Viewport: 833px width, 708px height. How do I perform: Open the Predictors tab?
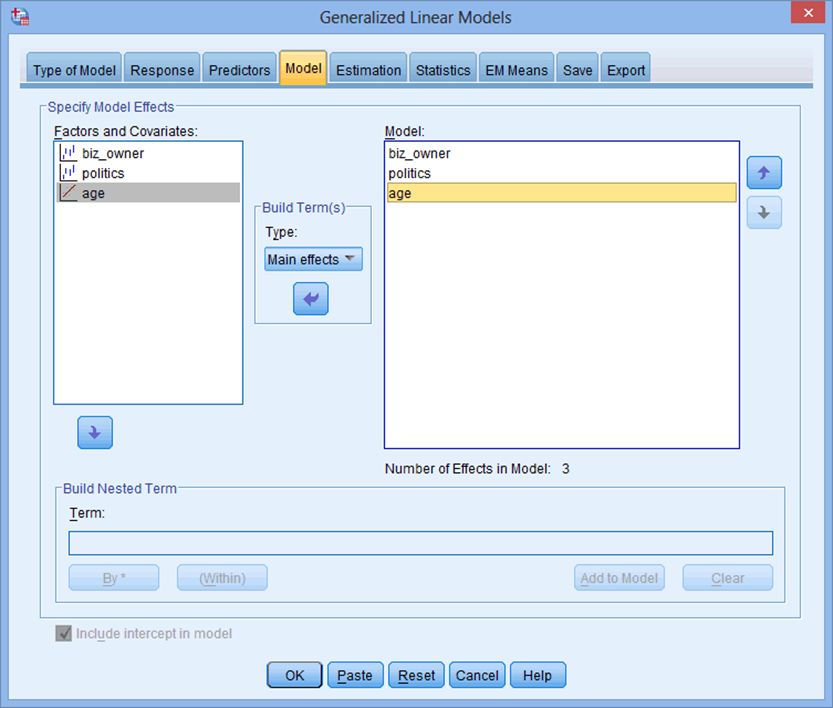coord(240,70)
